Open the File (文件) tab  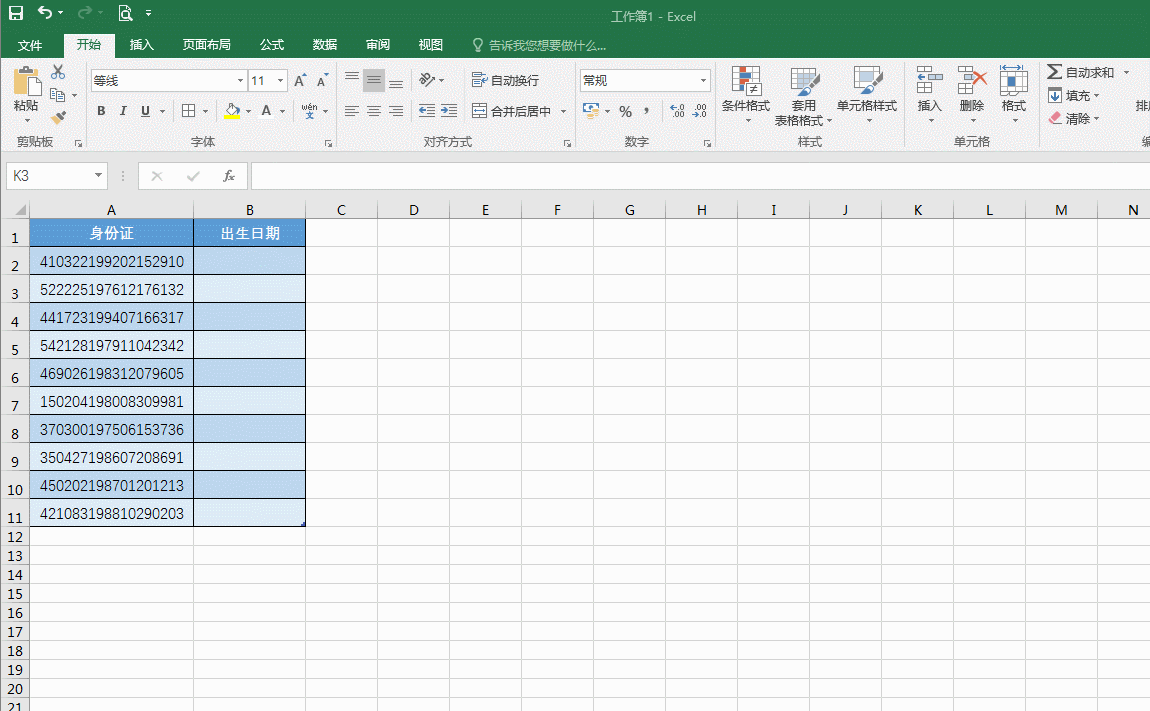click(30, 45)
